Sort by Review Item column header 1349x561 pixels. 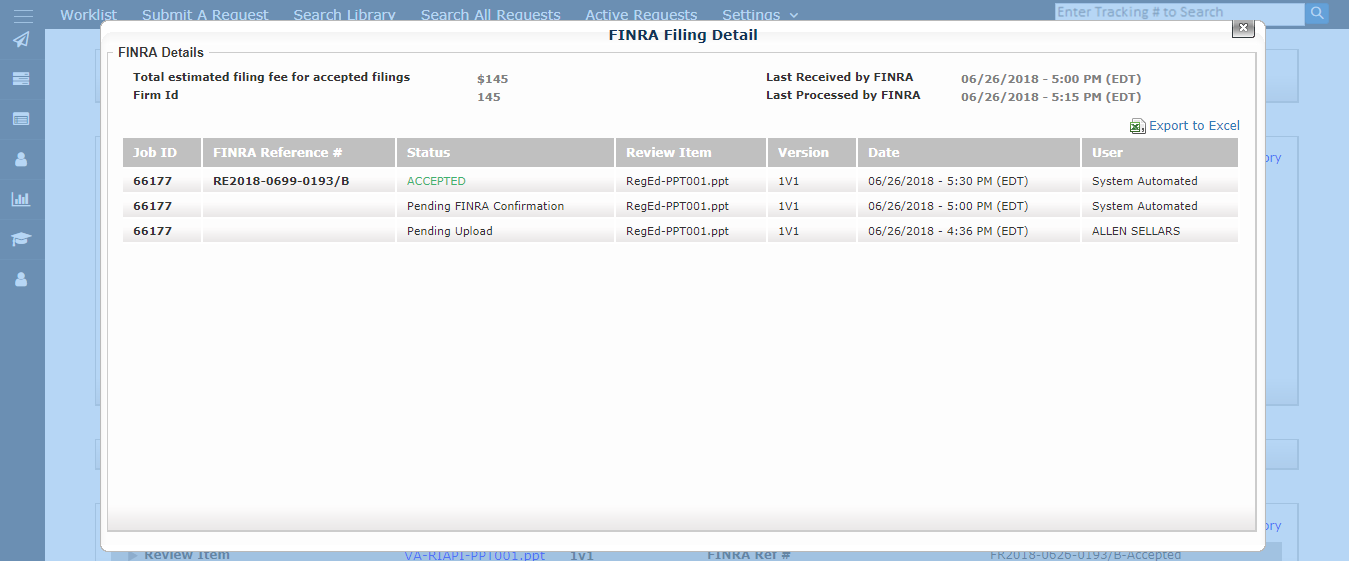(x=691, y=153)
